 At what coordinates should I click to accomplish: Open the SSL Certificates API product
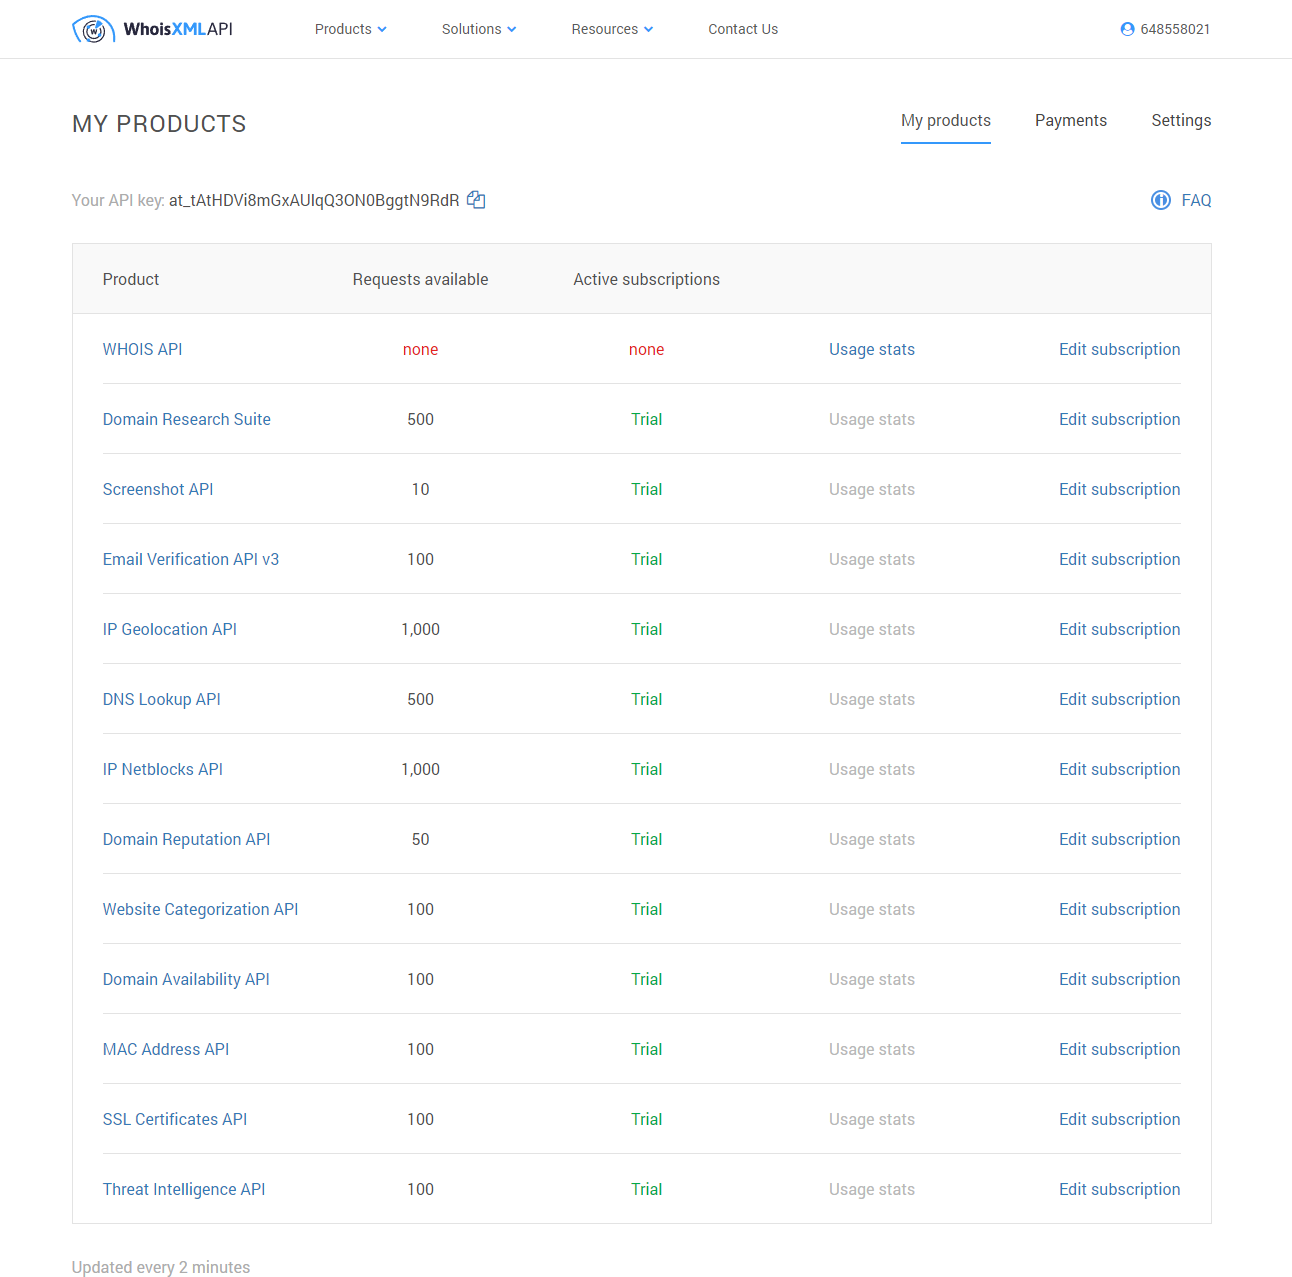click(x=175, y=1119)
